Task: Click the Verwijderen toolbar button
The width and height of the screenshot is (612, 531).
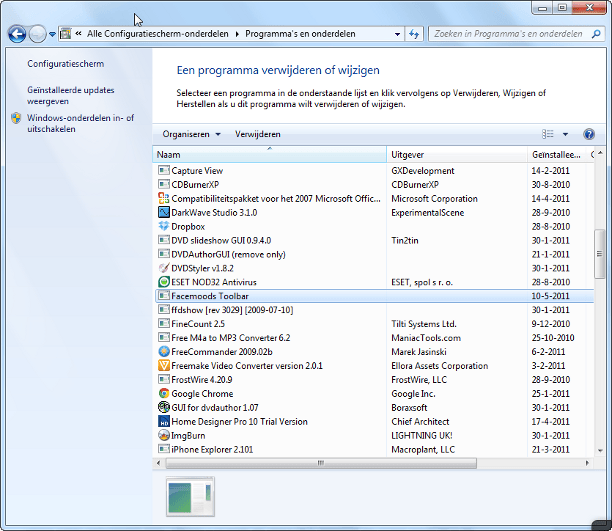Action: click(258, 134)
